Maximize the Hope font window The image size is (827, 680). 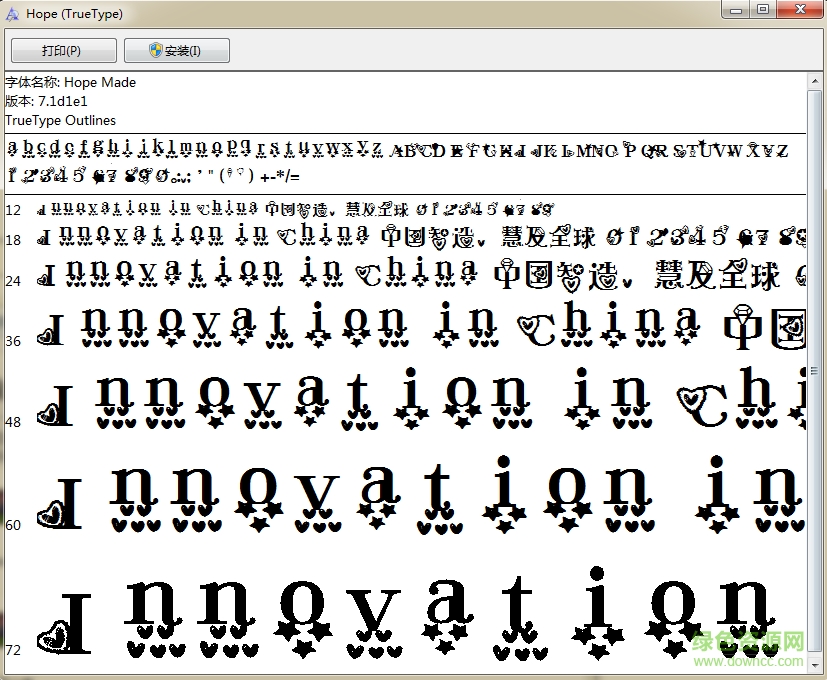click(x=763, y=9)
